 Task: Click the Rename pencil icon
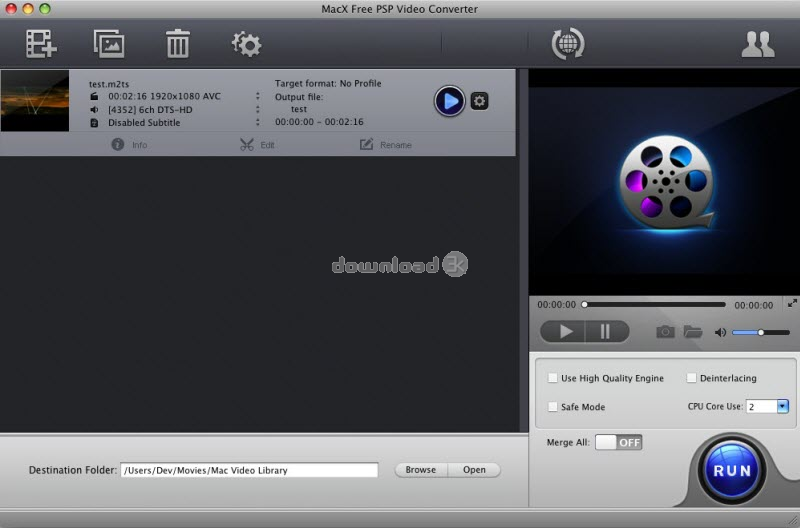[366, 144]
